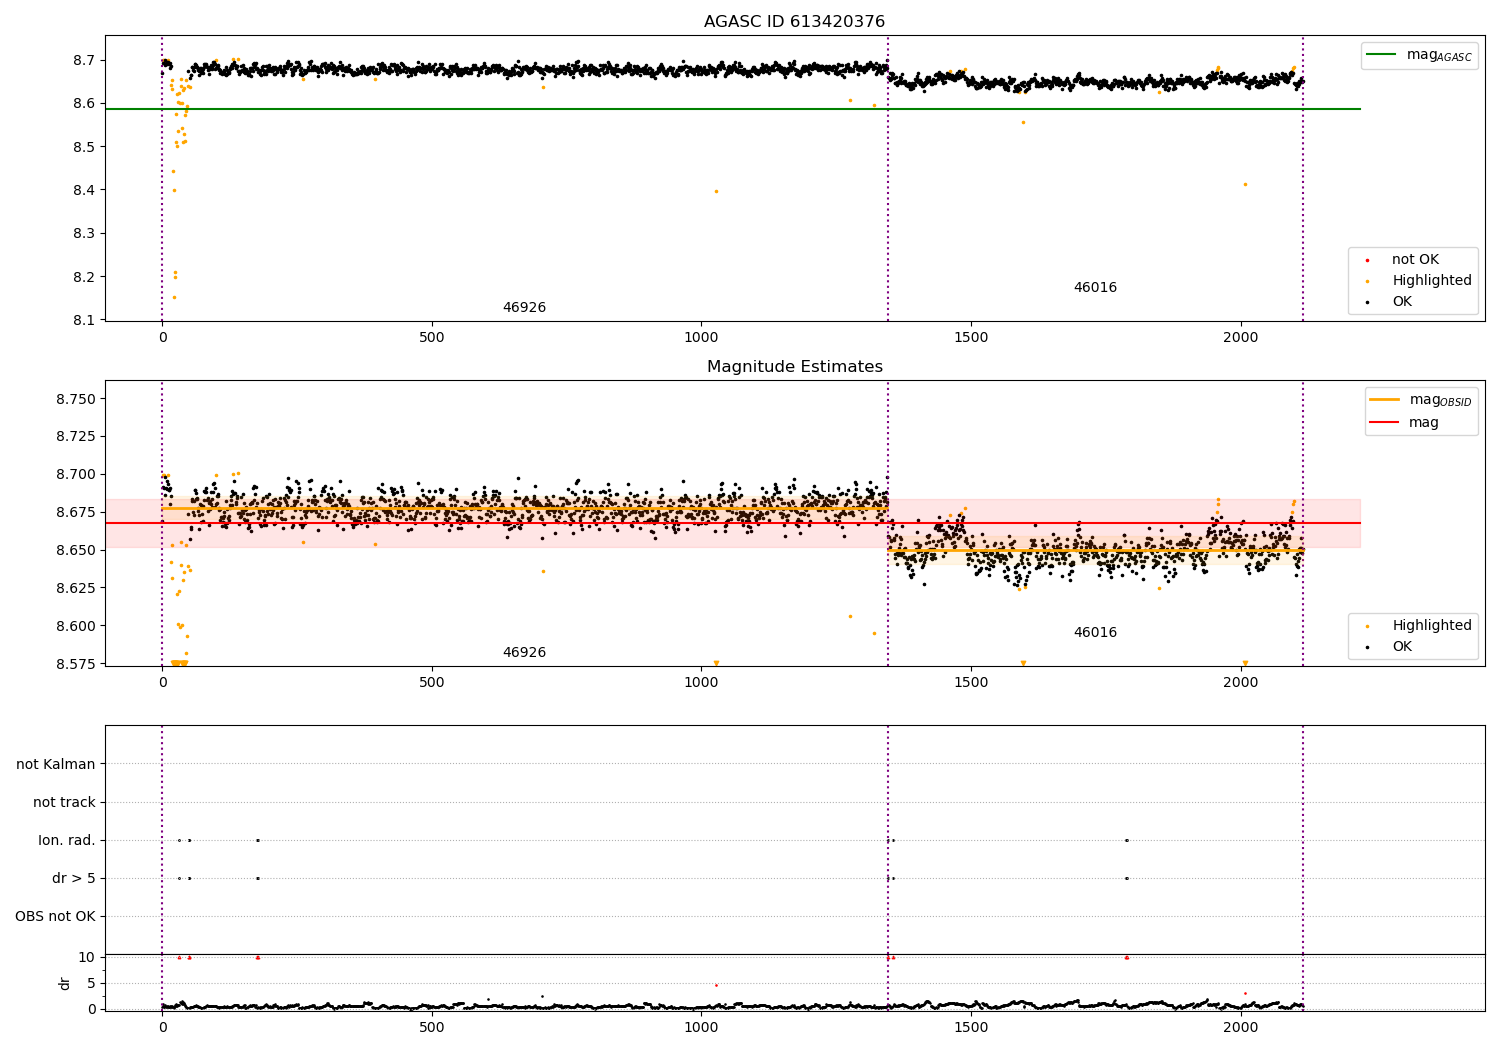The height and width of the screenshot is (1050, 1500).
Task: Click y-axis tick 8.675 in middle plot
Action: [76, 513]
